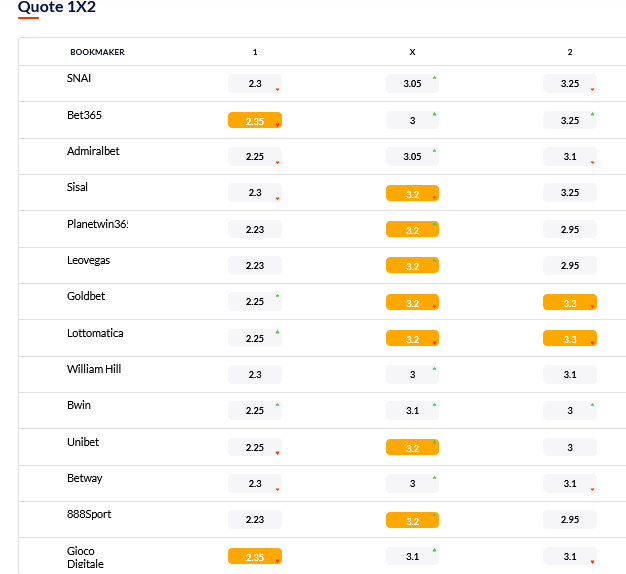Image resolution: width=626 pixels, height=574 pixels.
Task: Click the green up arrow in Goldbet's 1 odds
Action: coord(277,296)
